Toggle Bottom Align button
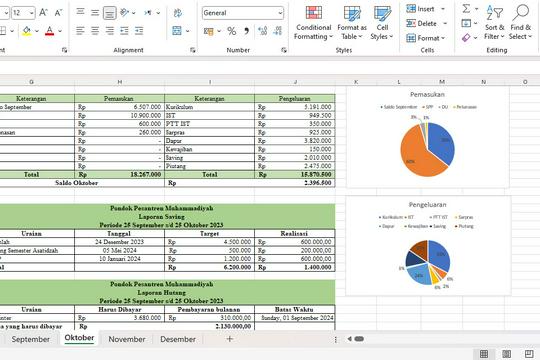540x360 pixels. coord(110,13)
